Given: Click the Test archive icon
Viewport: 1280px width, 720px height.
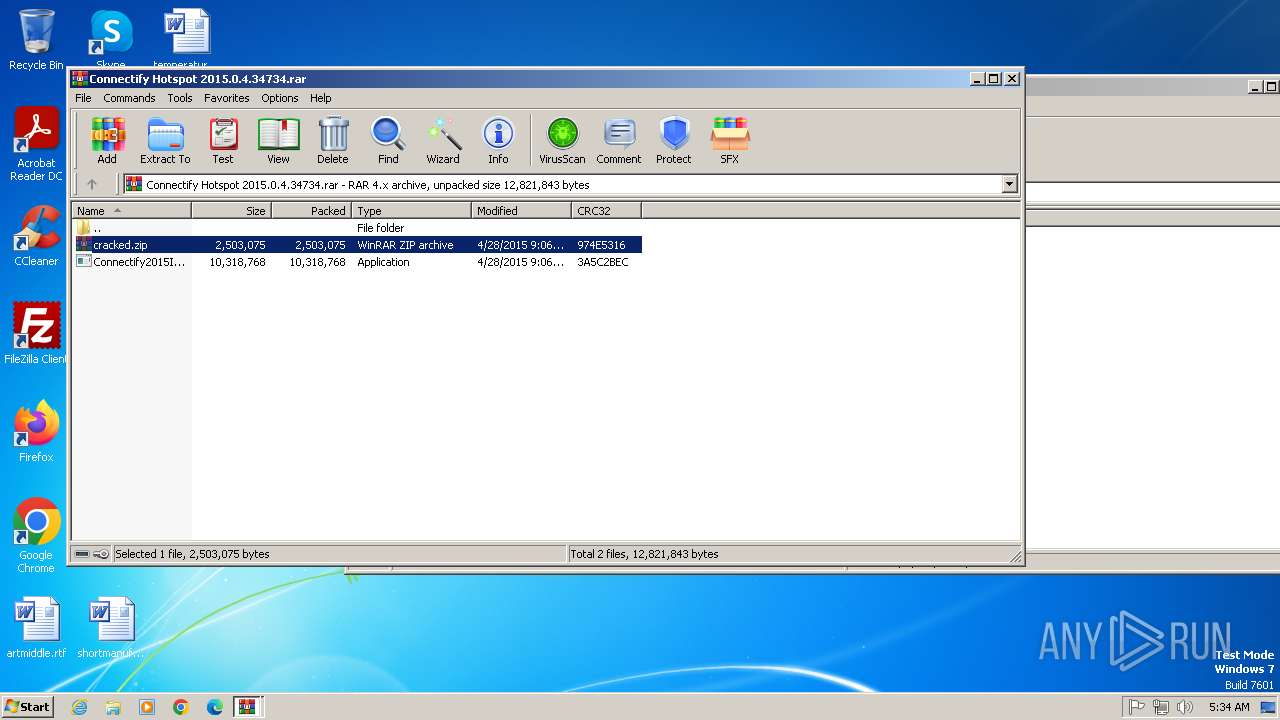Looking at the screenshot, I should 223,141.
